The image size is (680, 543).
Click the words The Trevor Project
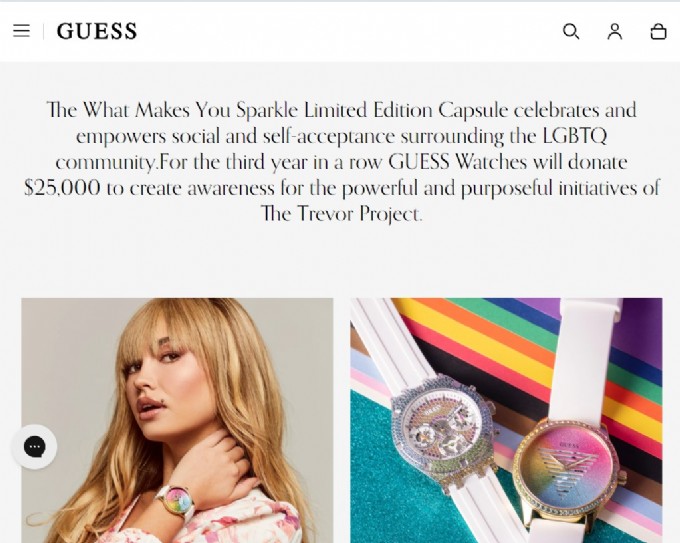pos(340,214)
